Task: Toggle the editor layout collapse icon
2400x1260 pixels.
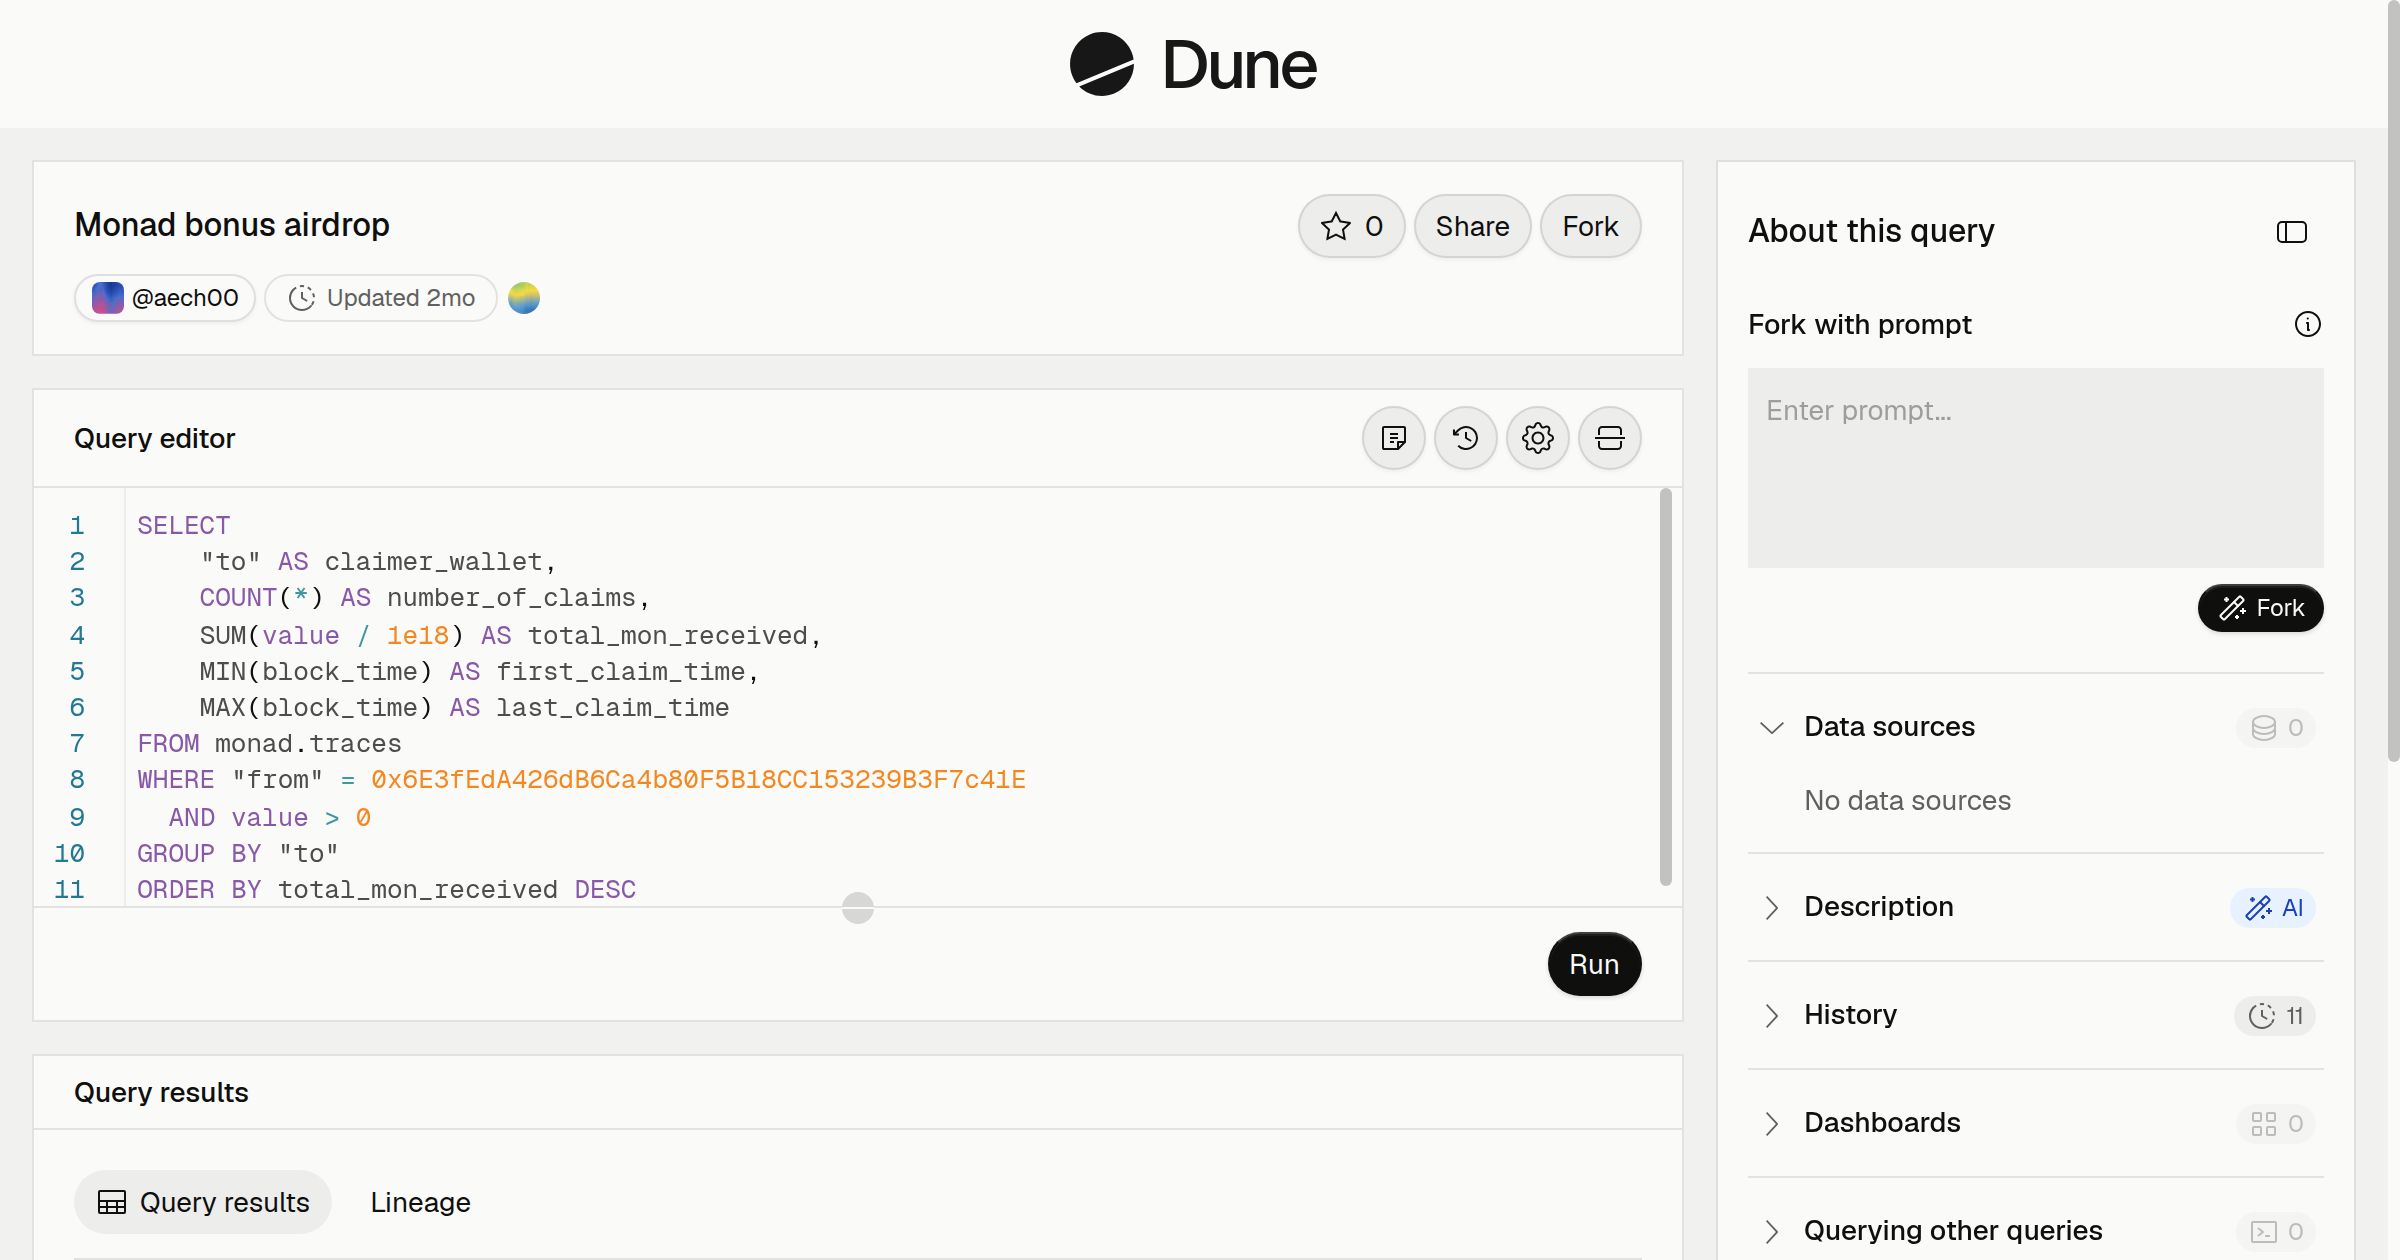Action: [x=1609, y=438]
